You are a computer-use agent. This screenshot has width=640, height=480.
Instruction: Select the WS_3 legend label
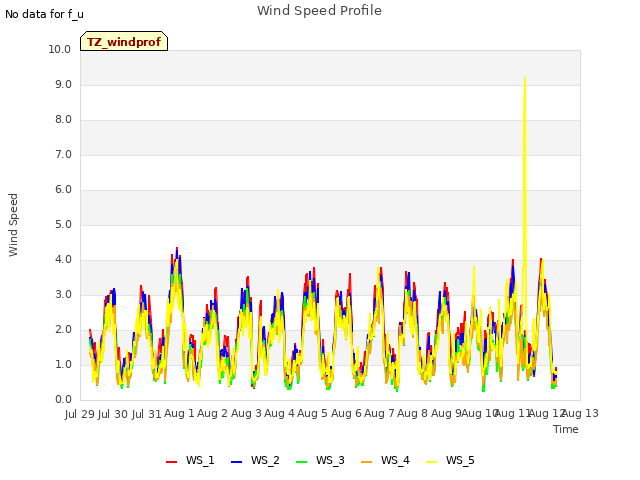coord(330,460)
